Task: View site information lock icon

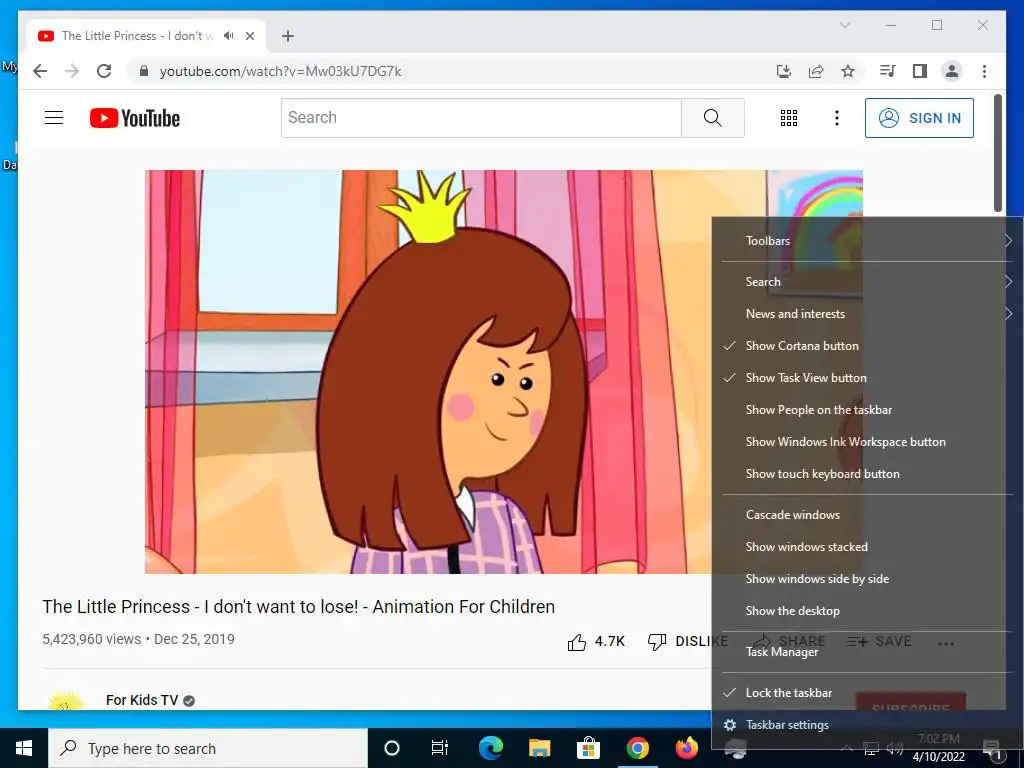Action: (x=144, y=71)
